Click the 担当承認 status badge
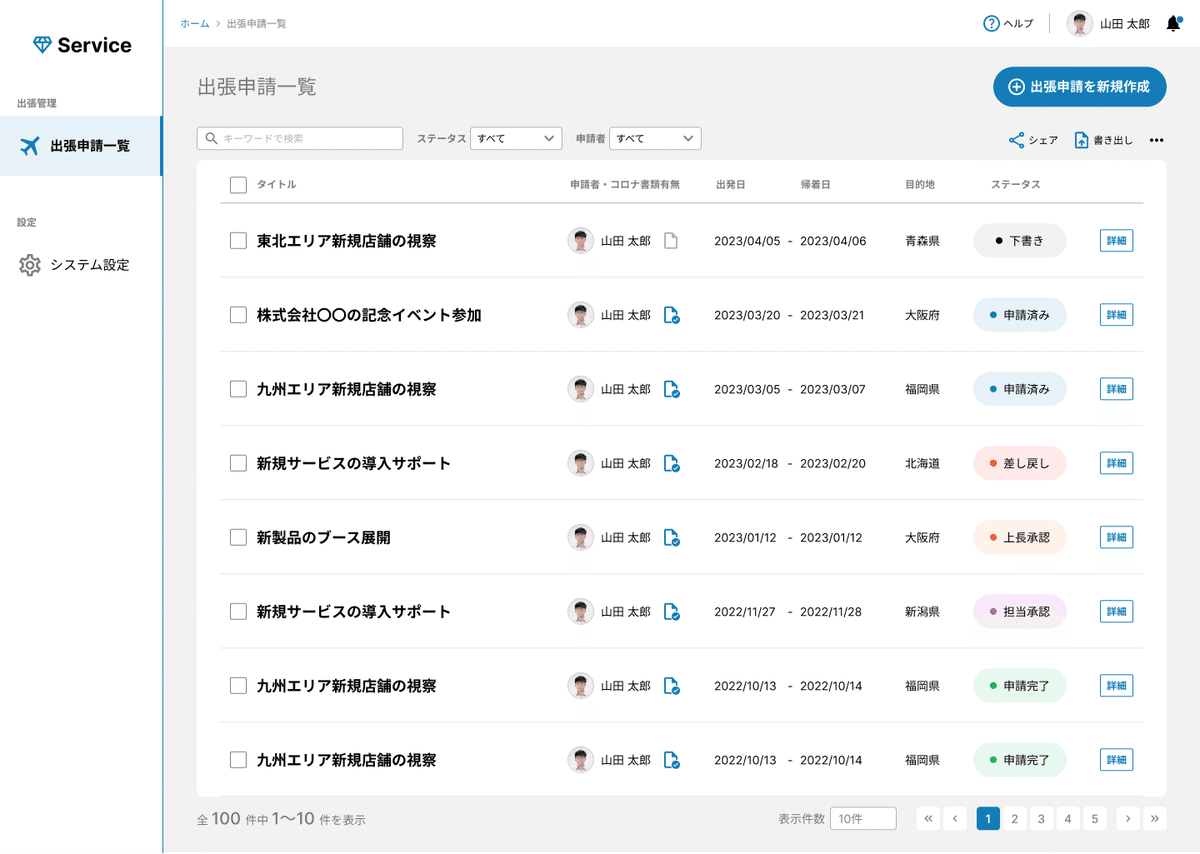The height and width of the screenshot is (854, 1200). [1020, 611]
